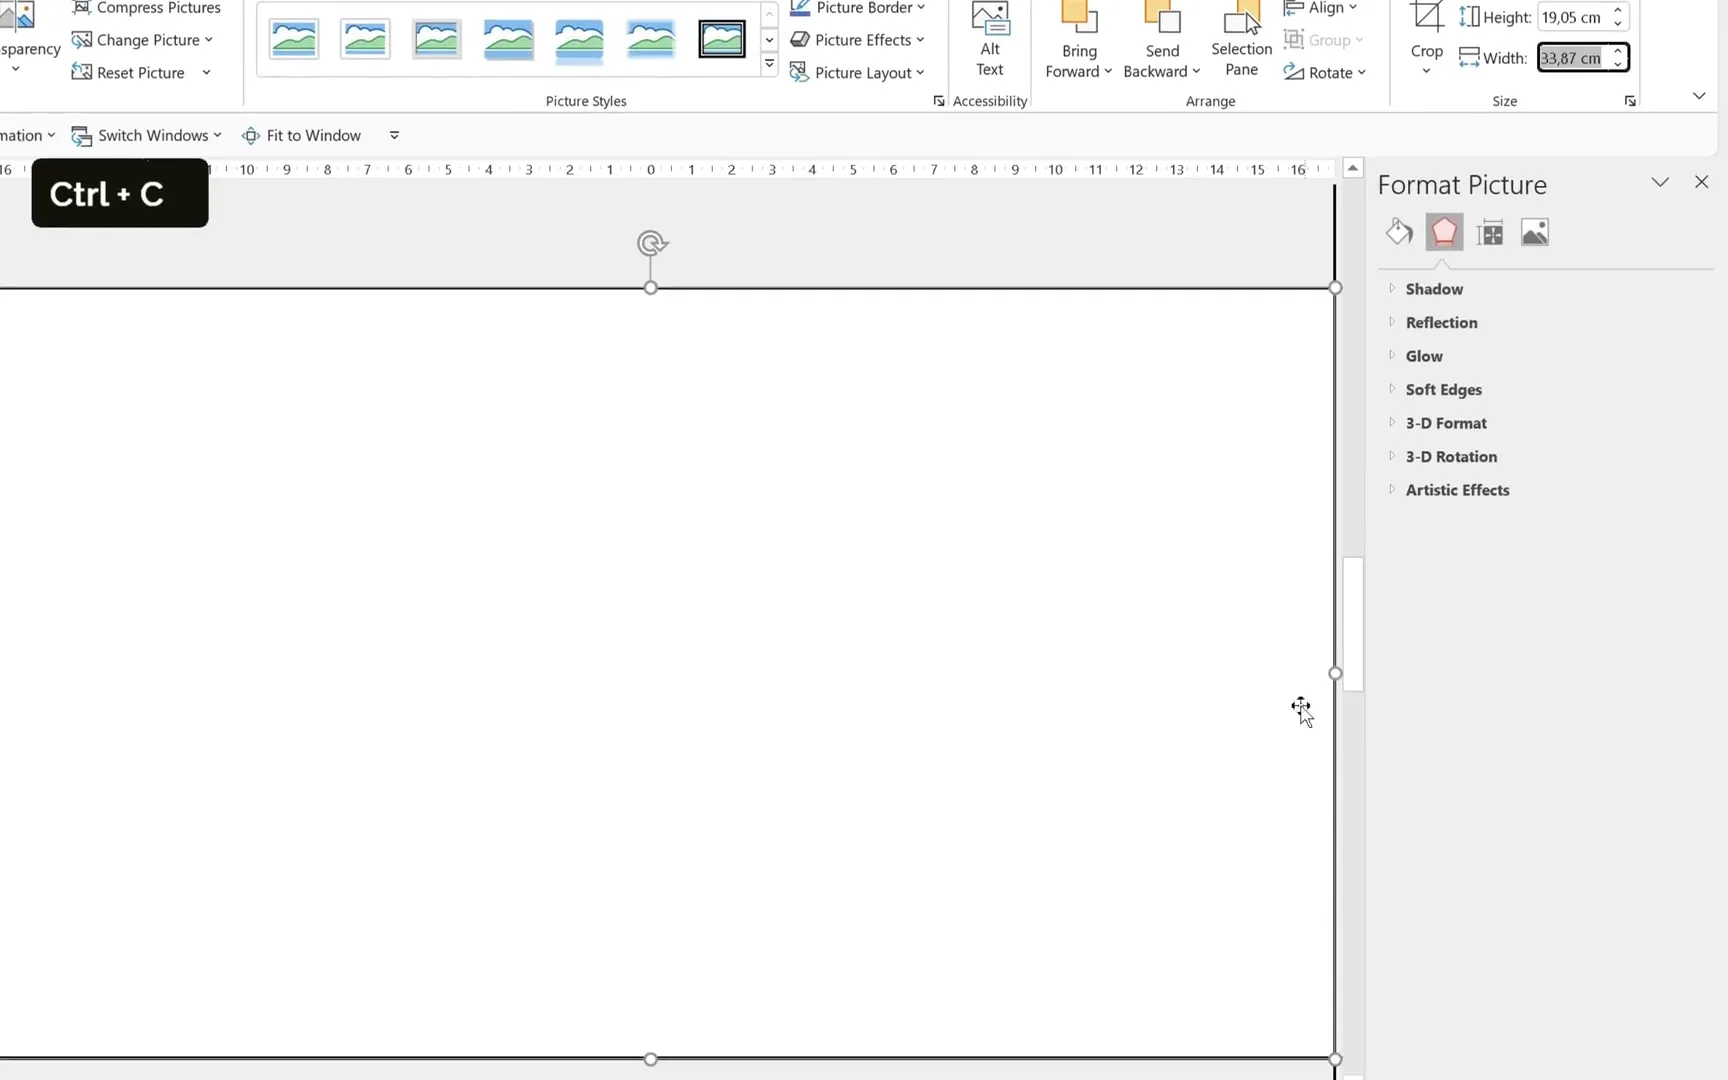The image size is (1728, 1080).
Task: Click the top-middle resize handle
Action: (651, 288)
